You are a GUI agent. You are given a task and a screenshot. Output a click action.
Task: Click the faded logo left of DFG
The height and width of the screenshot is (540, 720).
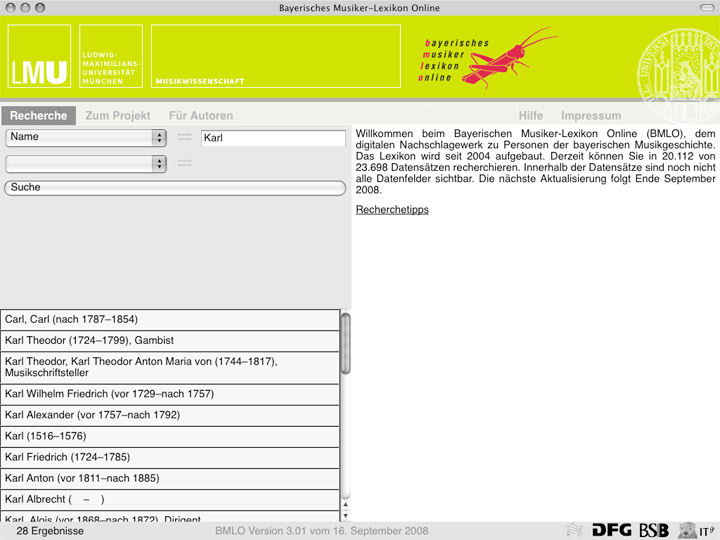point(574,530)
